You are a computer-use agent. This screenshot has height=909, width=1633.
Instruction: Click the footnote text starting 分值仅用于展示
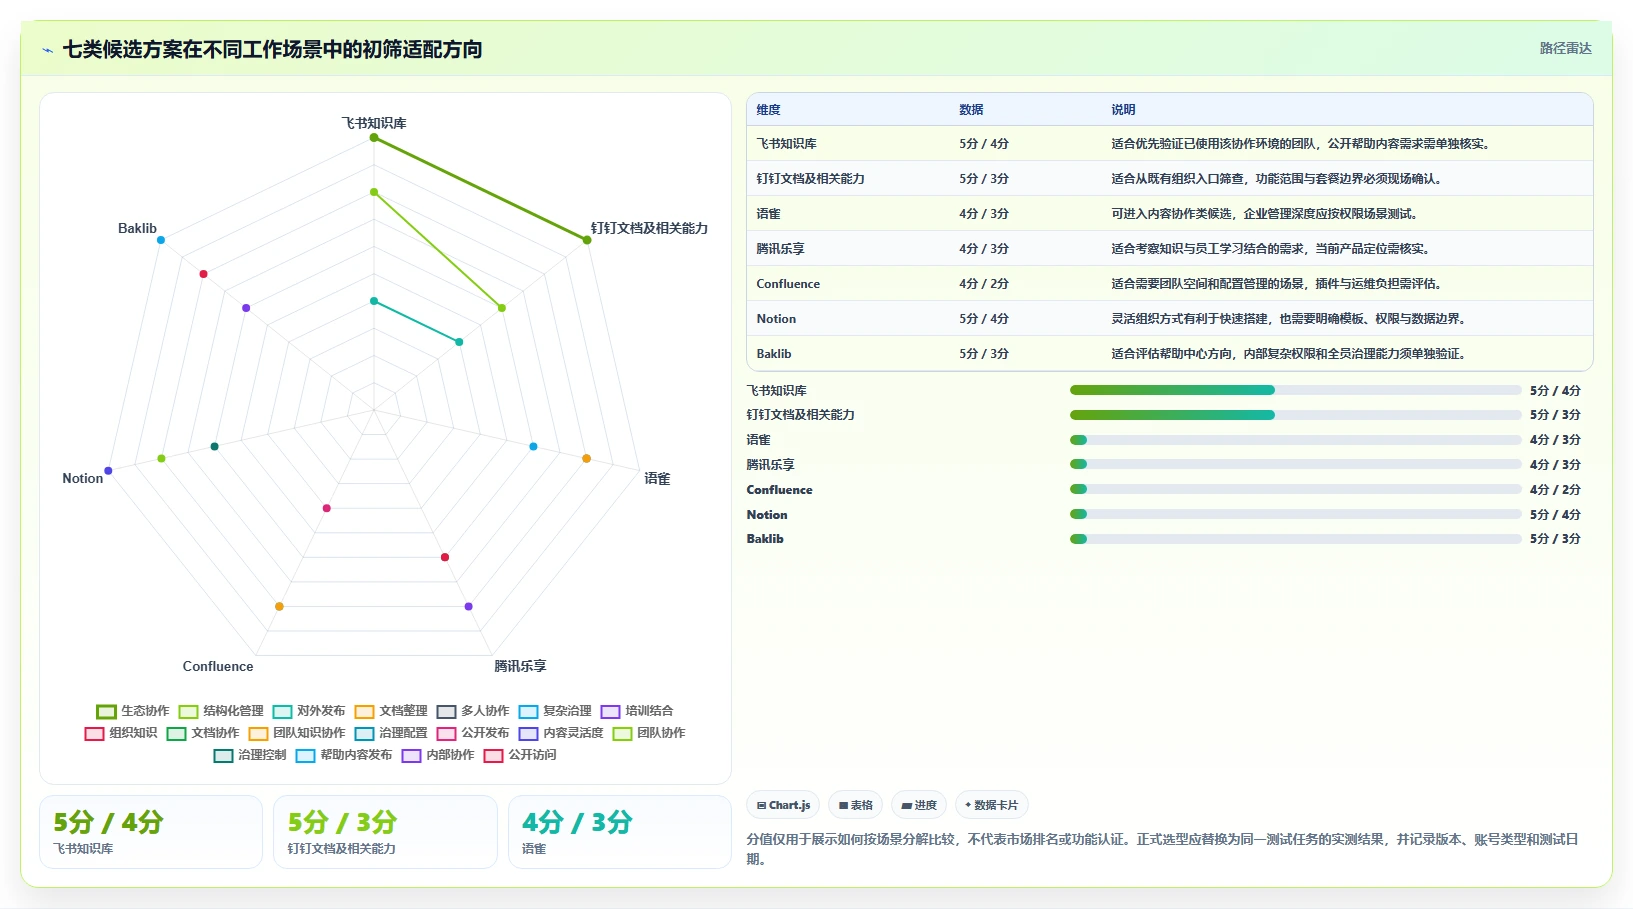tap(1163, 849)
